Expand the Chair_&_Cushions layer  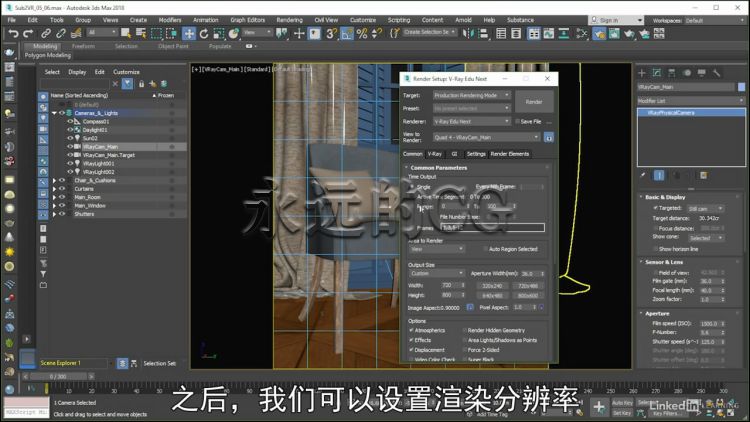tap(54, 180)
